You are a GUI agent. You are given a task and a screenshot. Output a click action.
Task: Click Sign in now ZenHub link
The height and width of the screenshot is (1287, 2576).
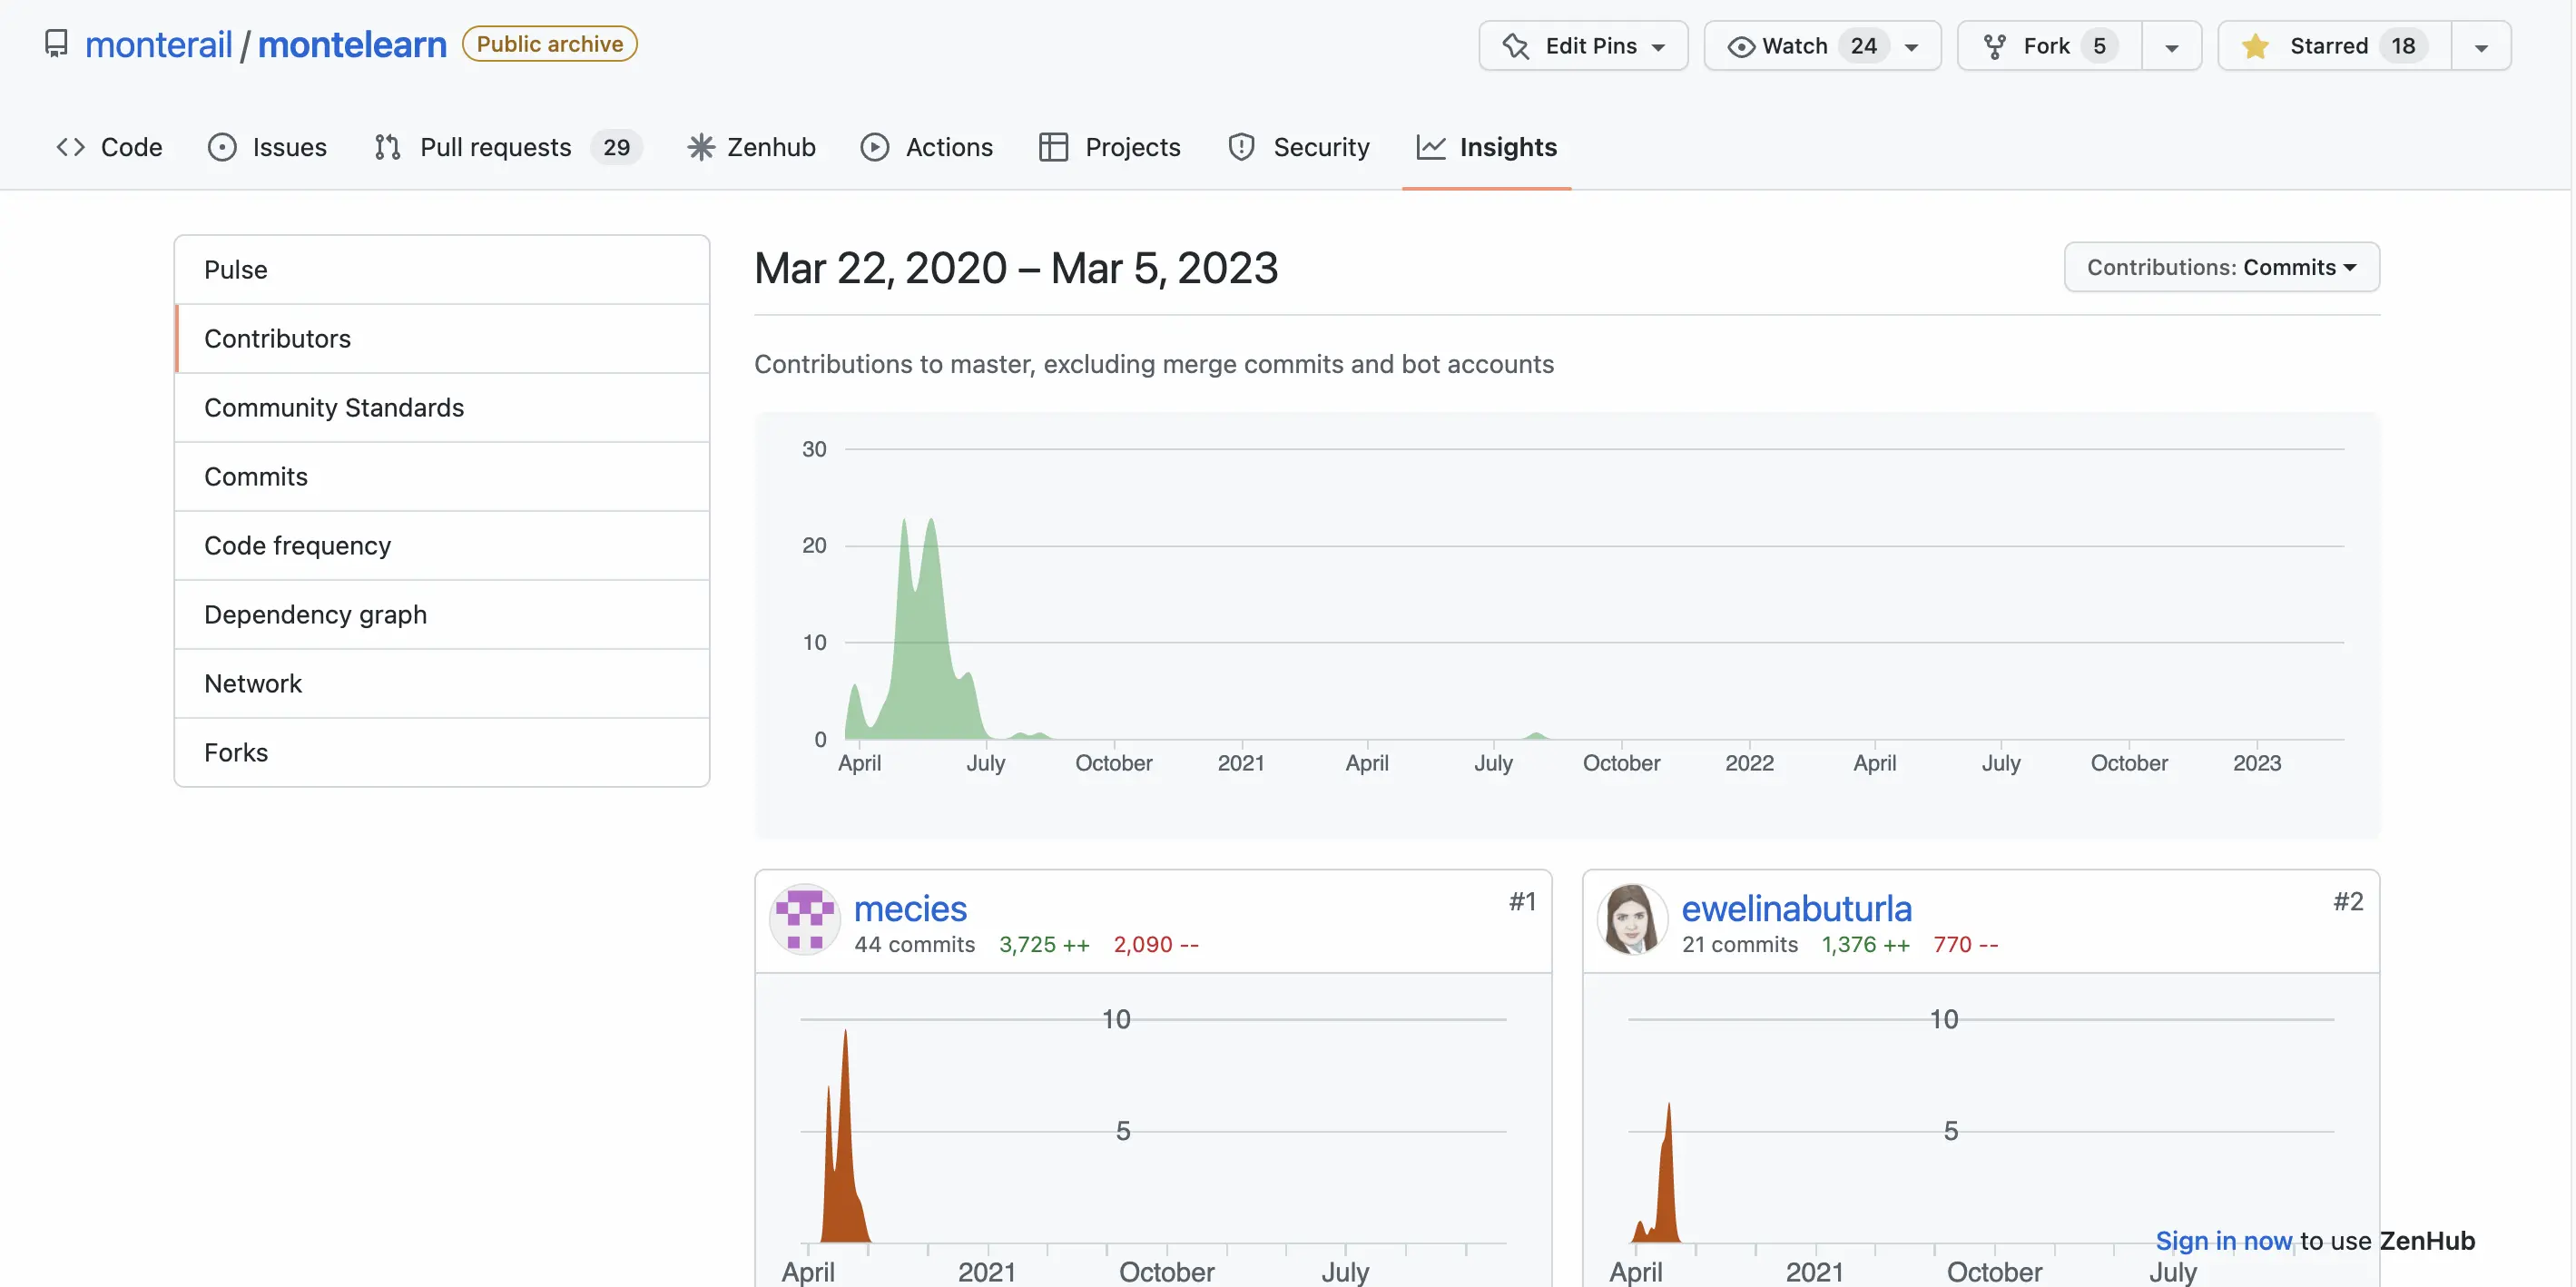(2223, 1240)
